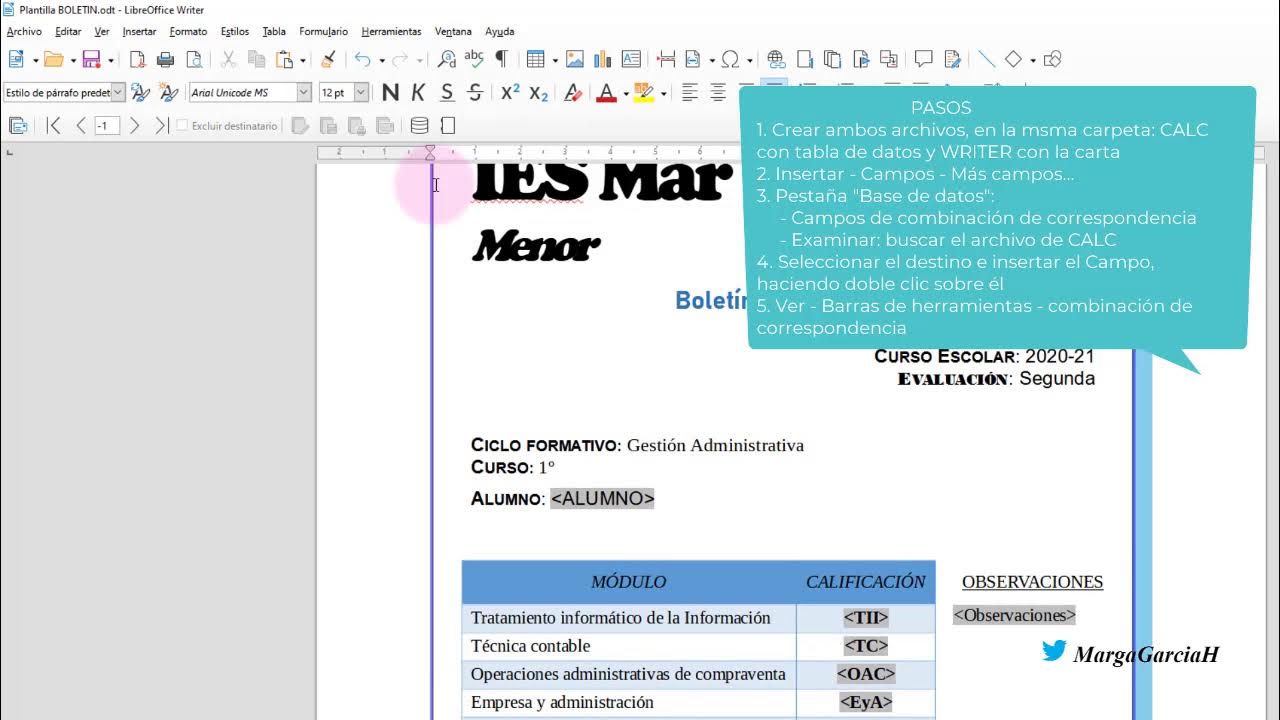Screen dimensions: 1280x720
Task: Open the font name dropdown
Action: coord(304,93)
